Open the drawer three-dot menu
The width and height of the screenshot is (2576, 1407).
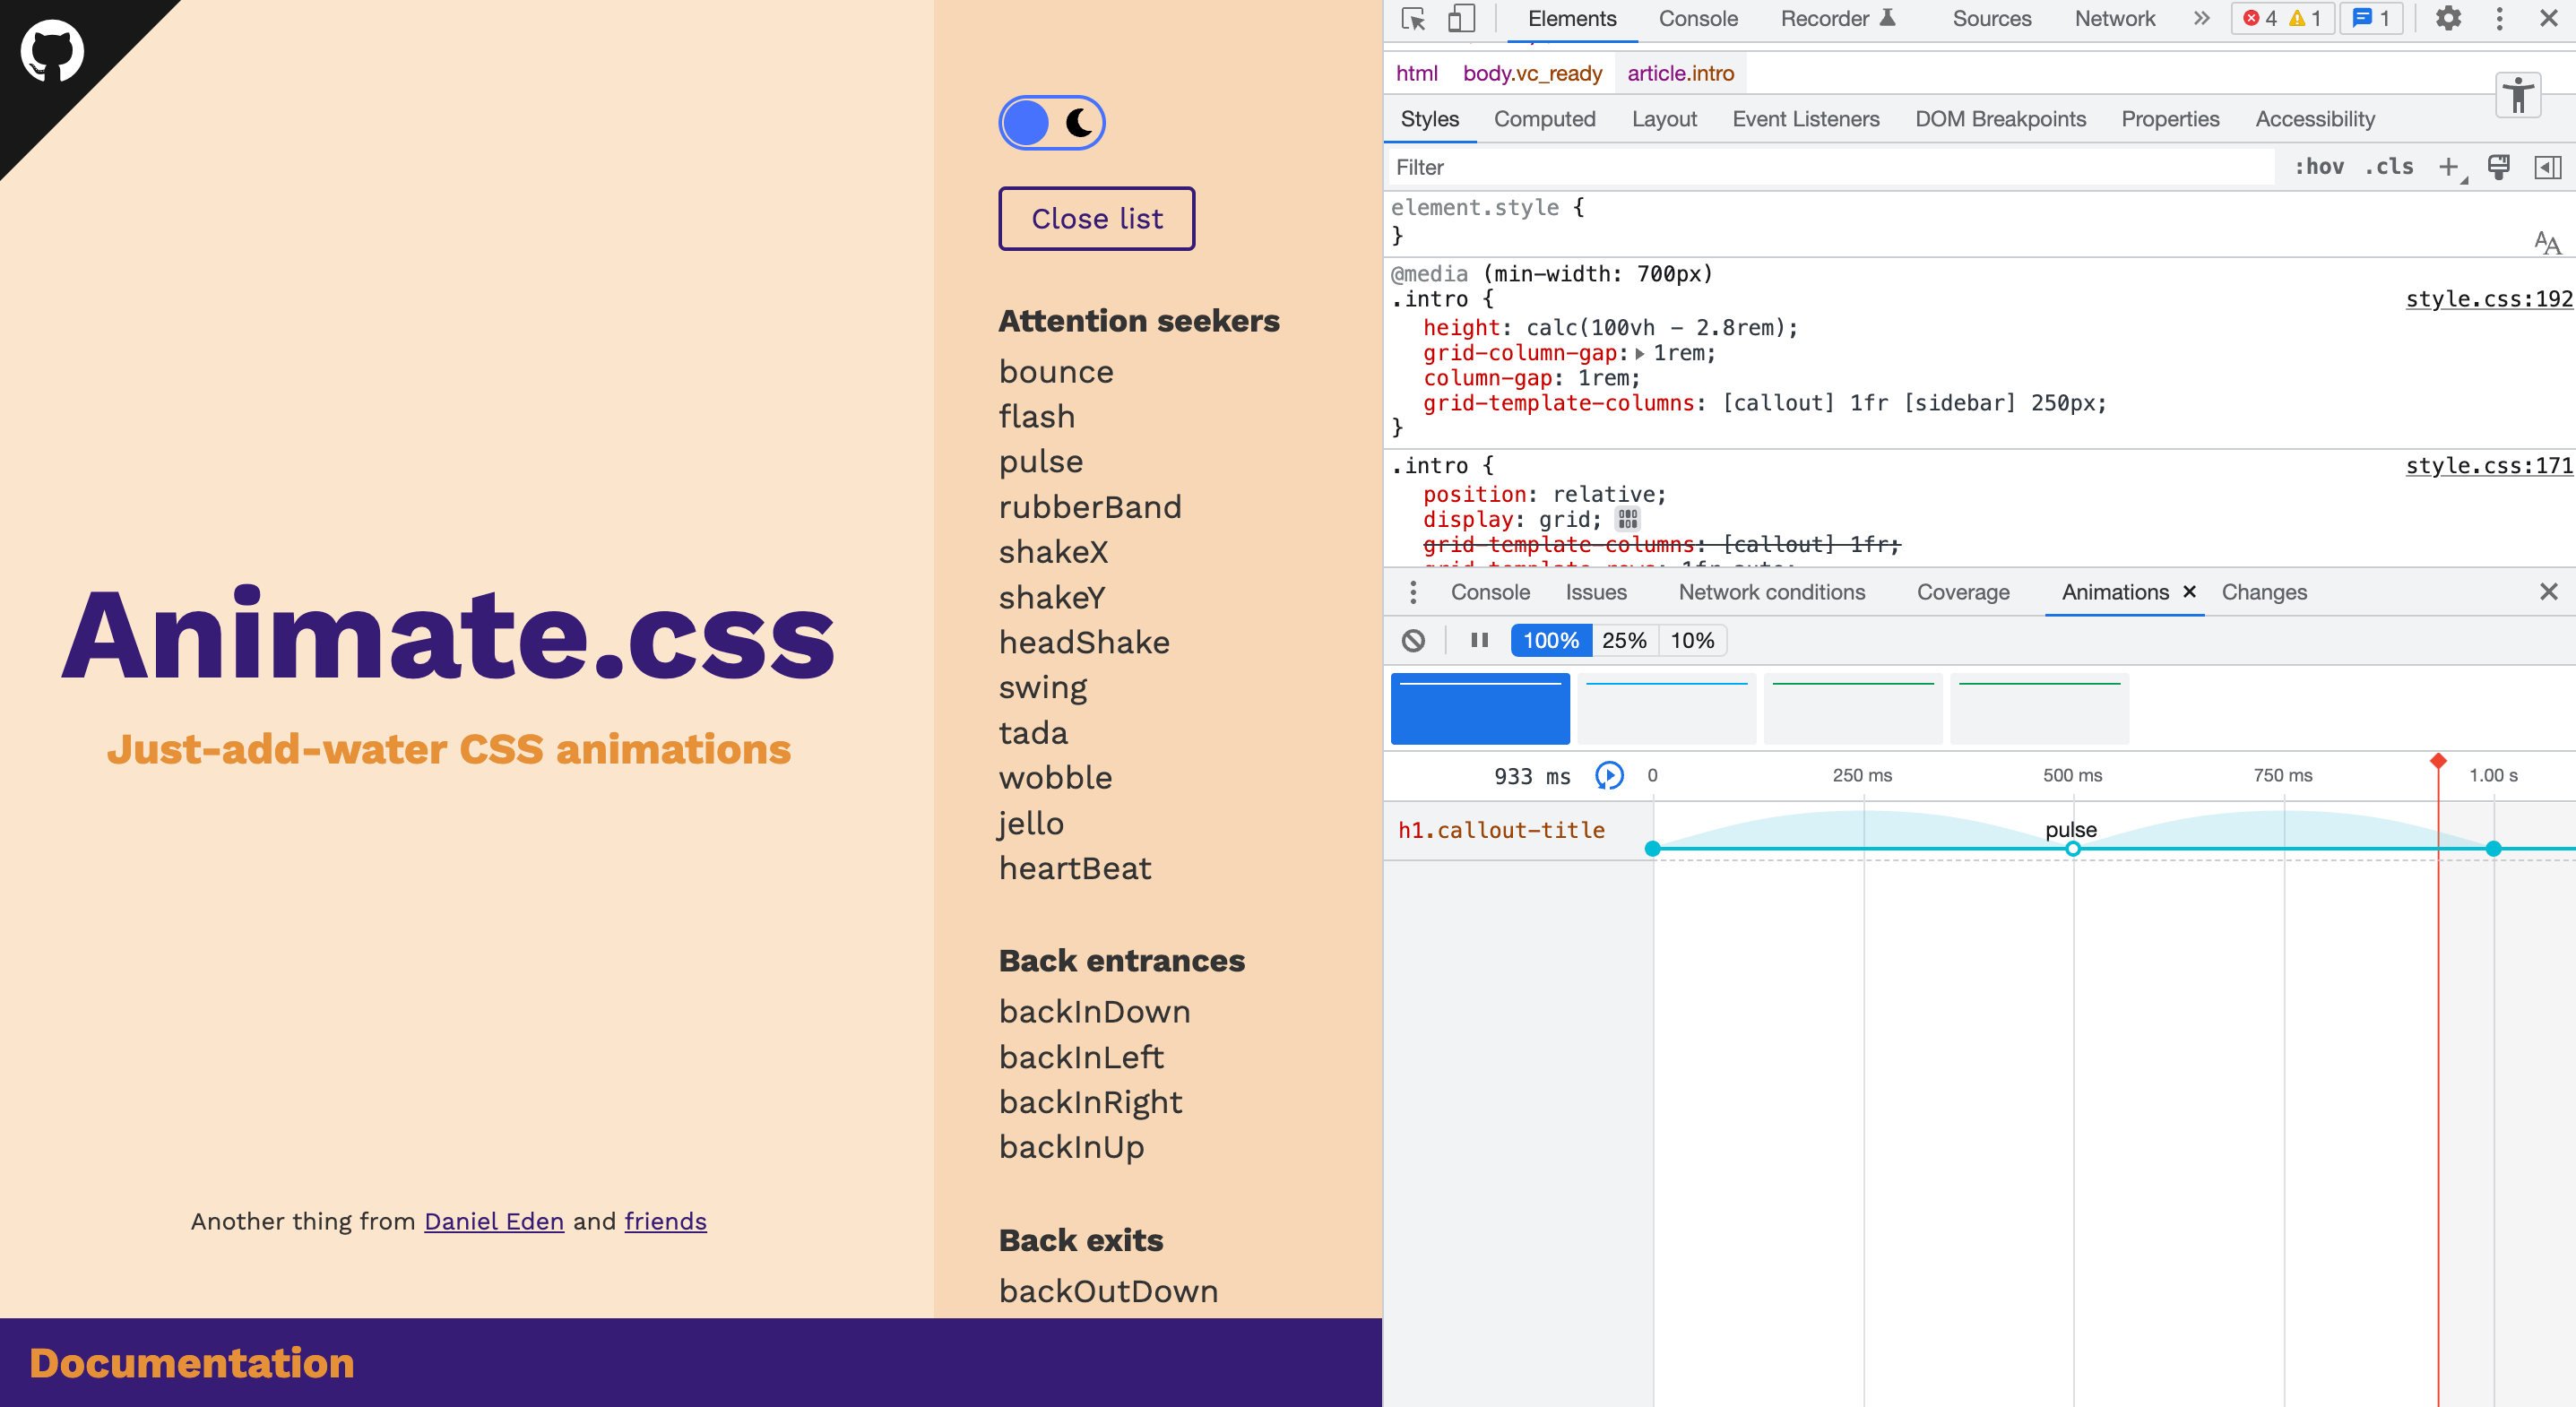pyautogui.click(x=1413, y=592)
